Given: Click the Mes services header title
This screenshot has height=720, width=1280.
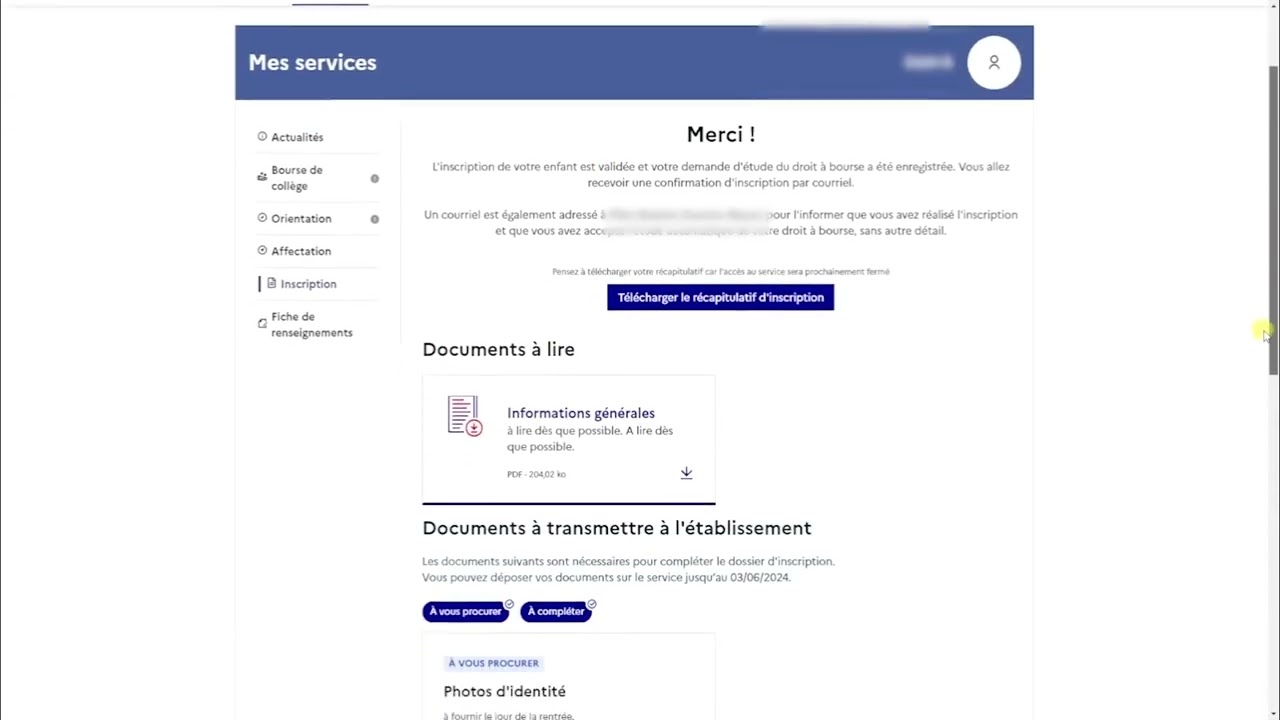Looking at the screenshot, I should pos(312,62).
